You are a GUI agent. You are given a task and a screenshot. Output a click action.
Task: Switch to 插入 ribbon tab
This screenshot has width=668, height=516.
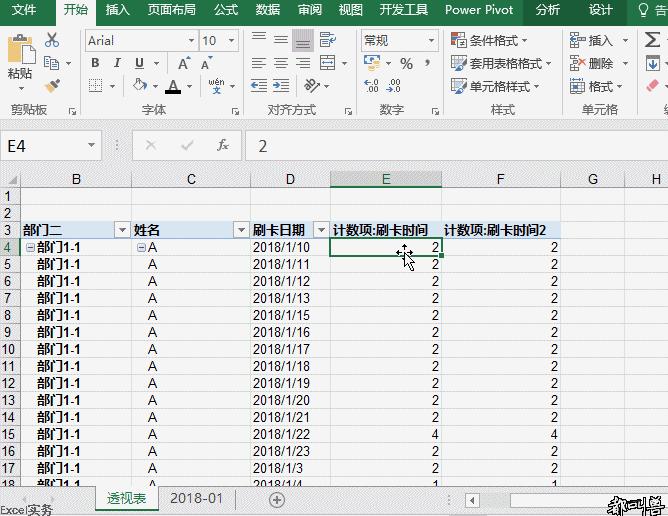pyautogui.click(x=117, y=9)
